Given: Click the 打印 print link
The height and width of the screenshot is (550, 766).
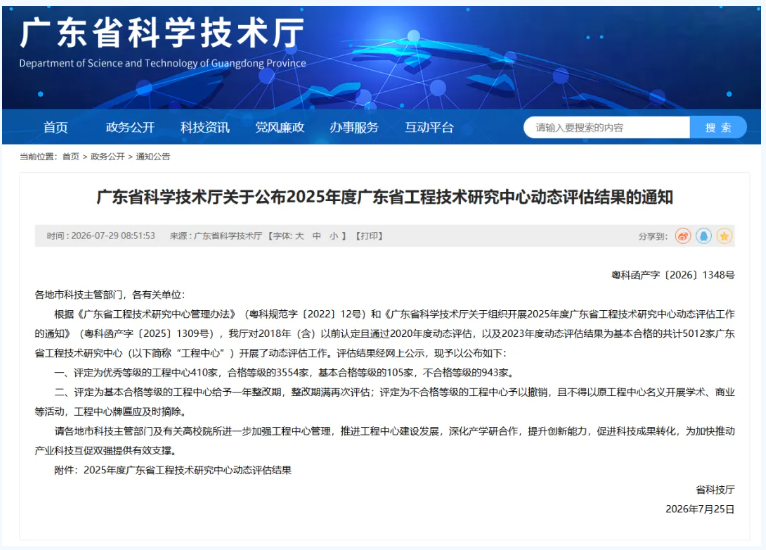Looking at the screenshot, I should pyautogui.click(x=369, y=236).
